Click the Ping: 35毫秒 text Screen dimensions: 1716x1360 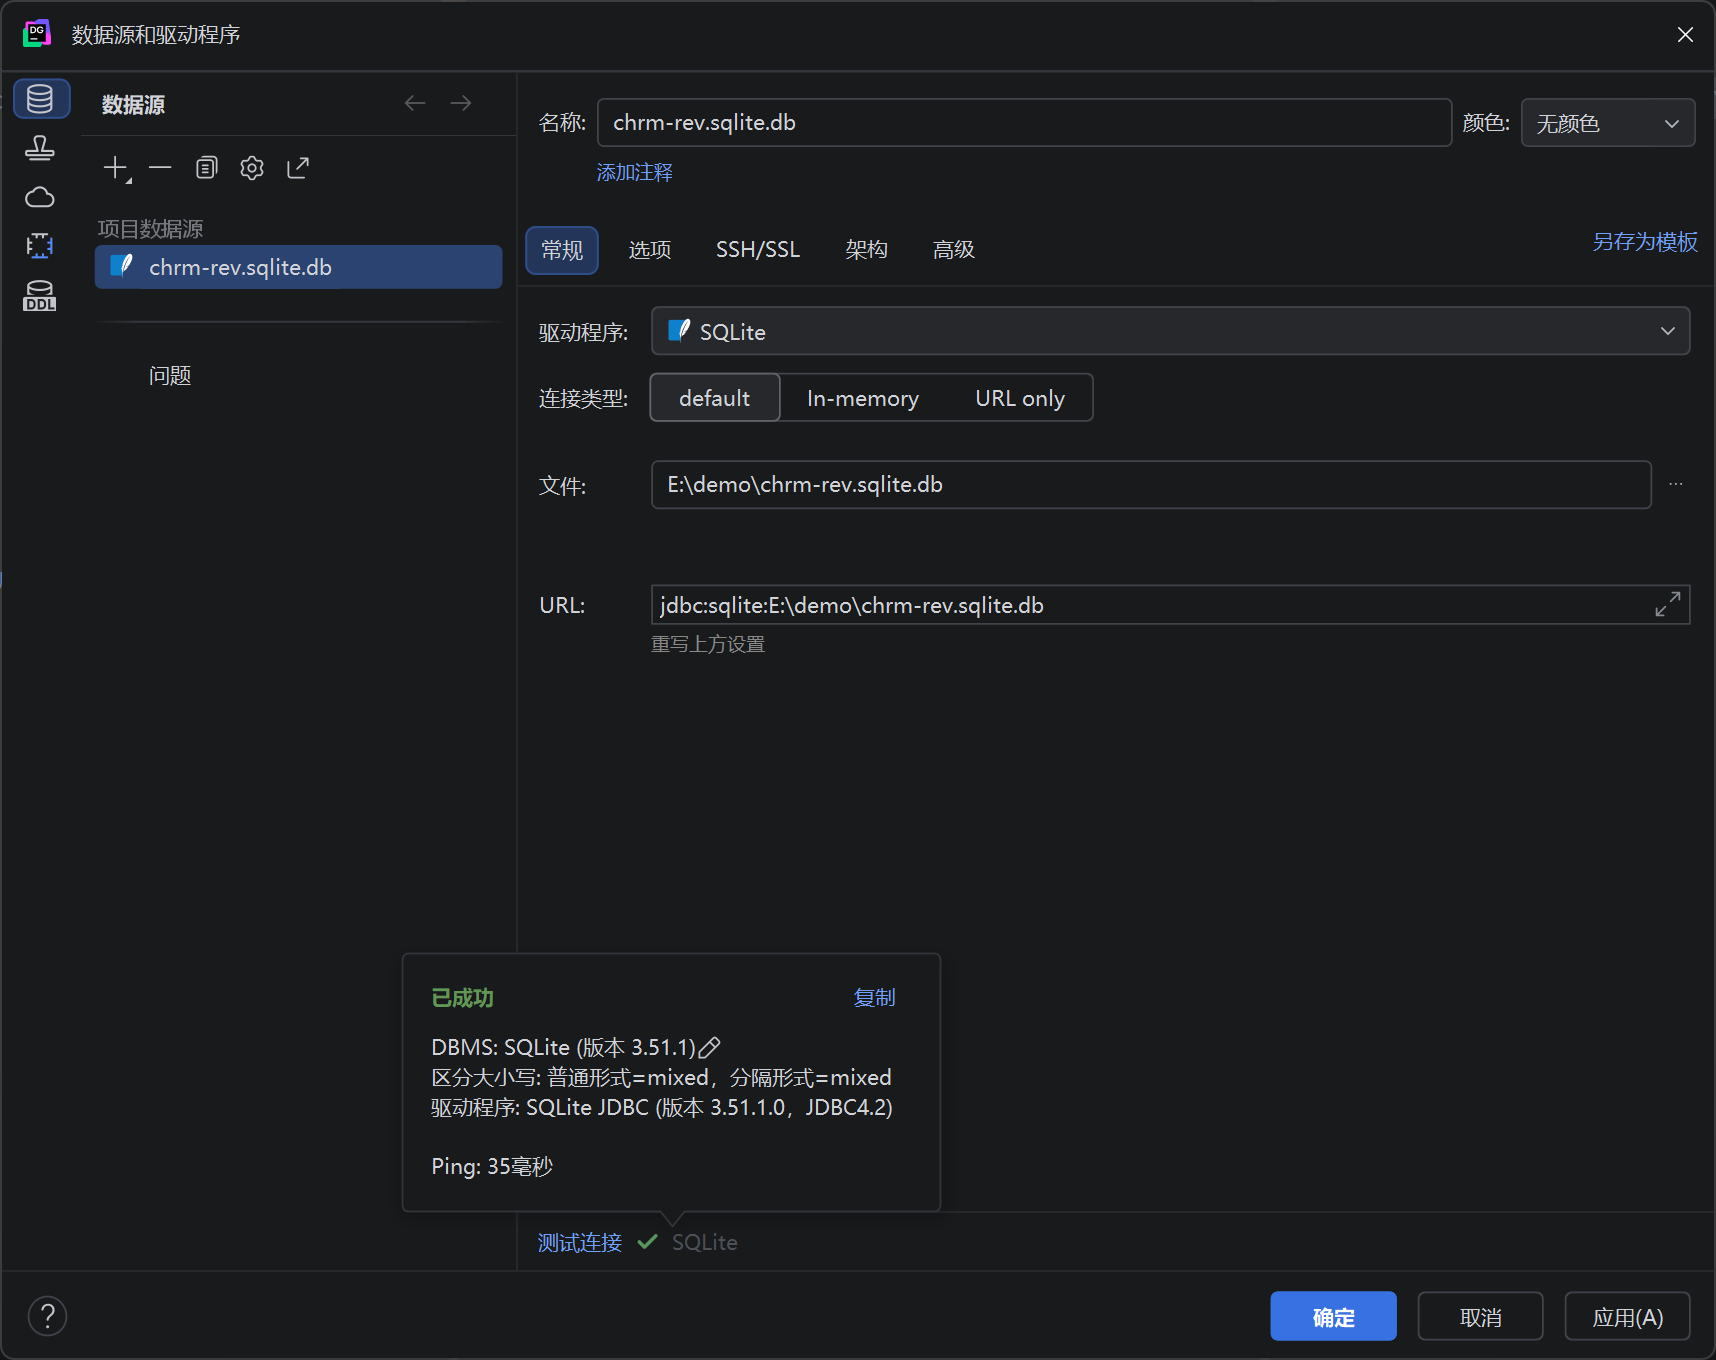click(x=492, y=1167)
